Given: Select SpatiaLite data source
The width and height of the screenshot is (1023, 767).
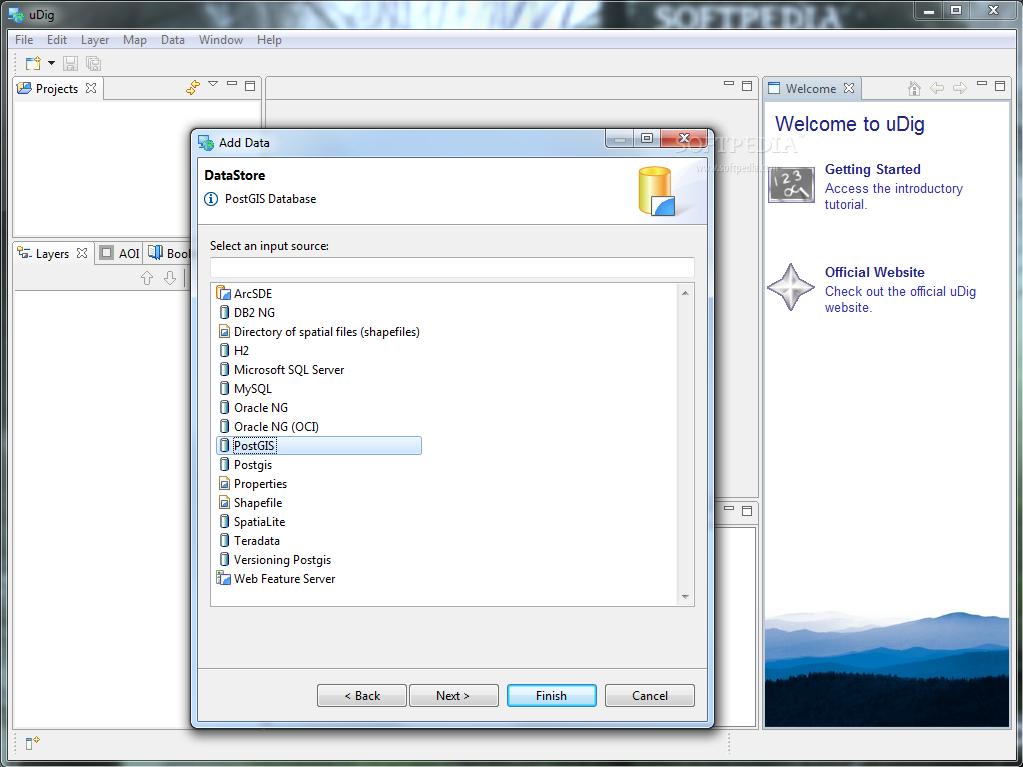Looking at the screenshot, I should 251,521.
